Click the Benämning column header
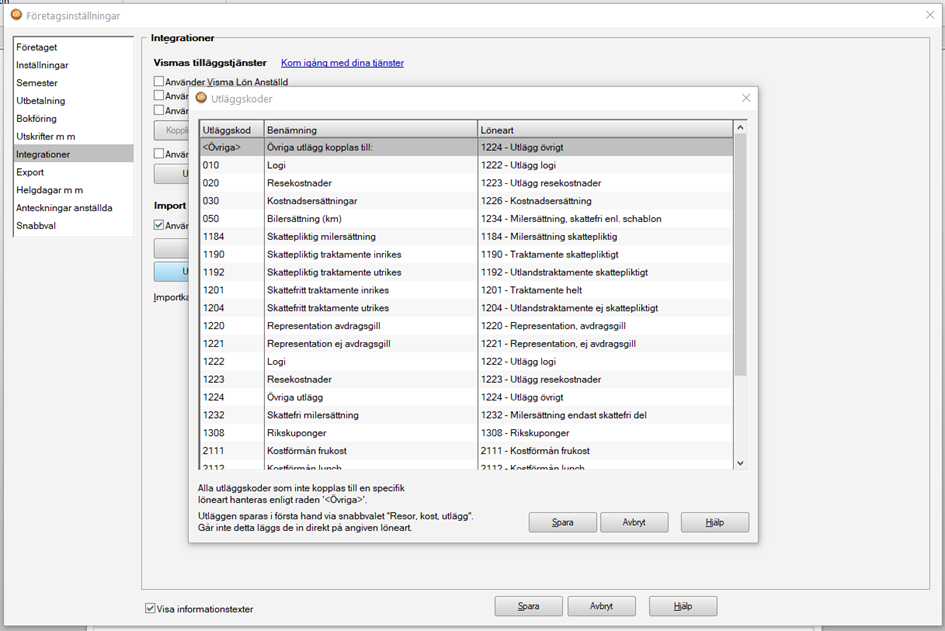Screen dimensions: 945x631 (371, 130)
